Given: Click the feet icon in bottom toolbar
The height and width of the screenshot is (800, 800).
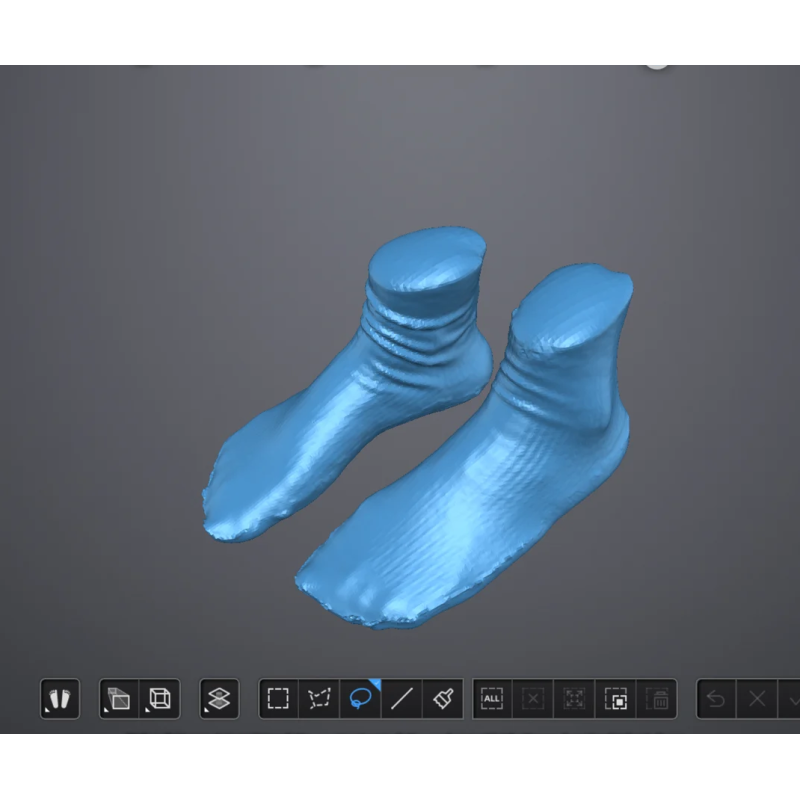Looking at the screenshot, I should point(60,698).
